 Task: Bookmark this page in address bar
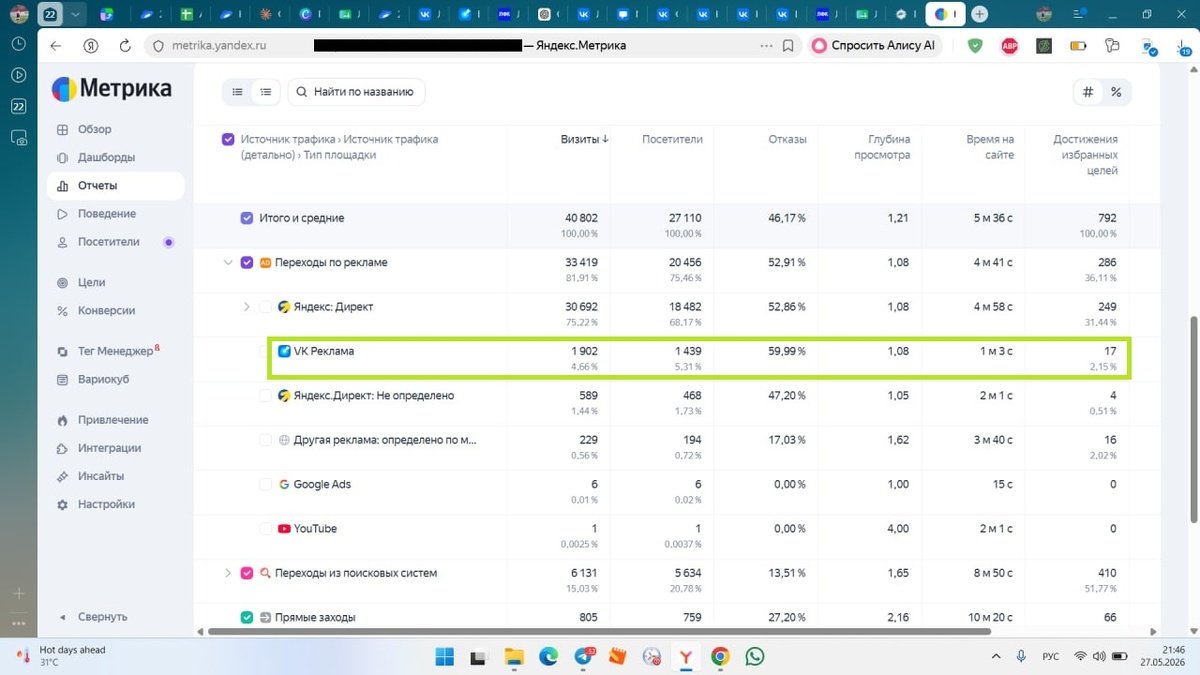(x=788, y=45)
